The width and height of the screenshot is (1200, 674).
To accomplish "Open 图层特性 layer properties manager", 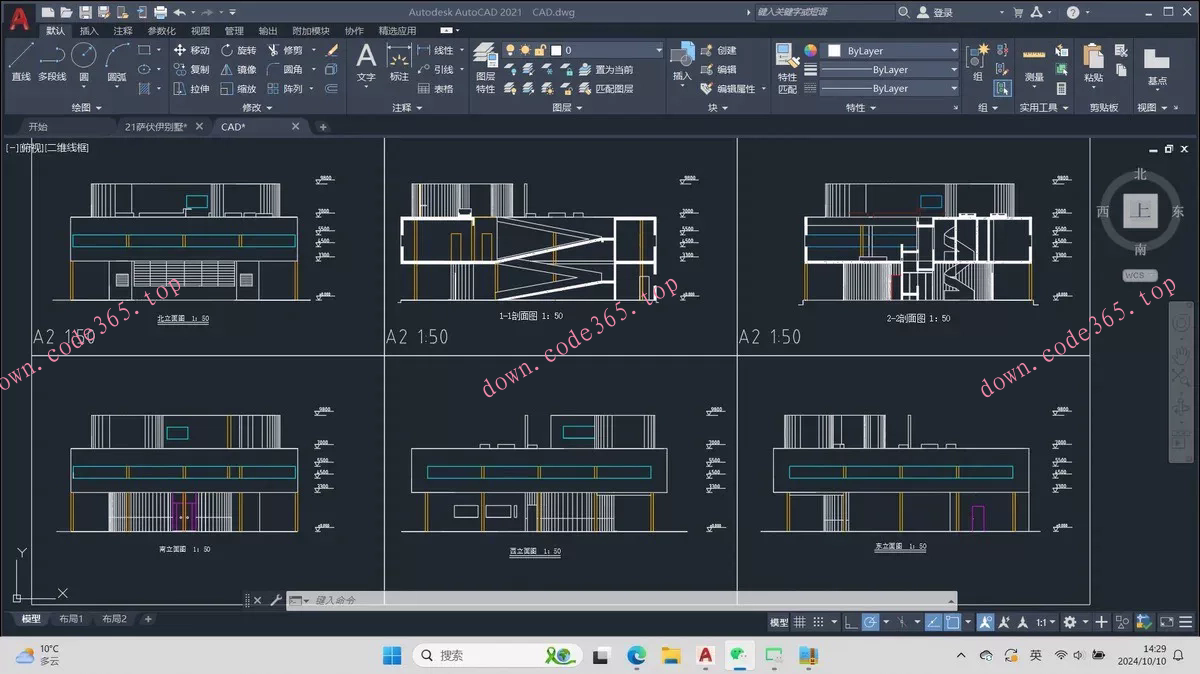I will point(485,67).
